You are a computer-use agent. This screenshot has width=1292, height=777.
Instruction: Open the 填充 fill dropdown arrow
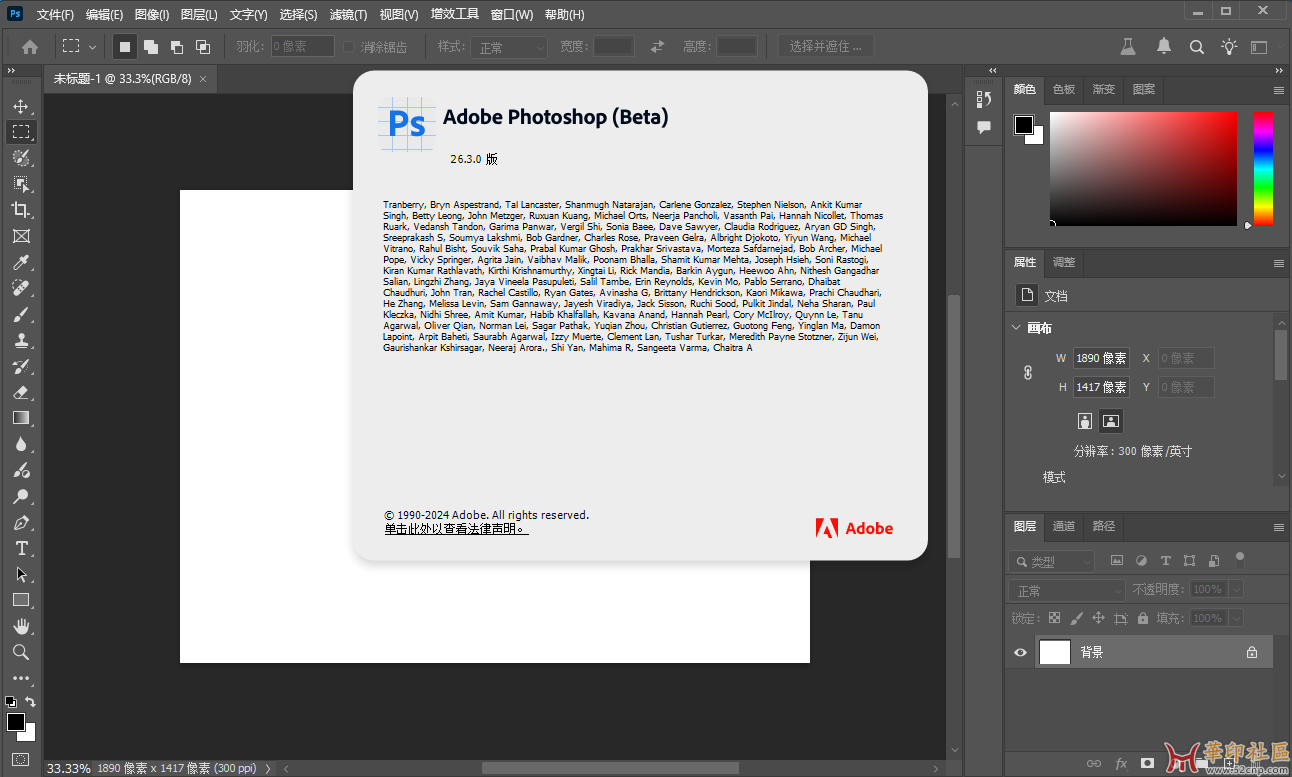[x=1237, y=618]
